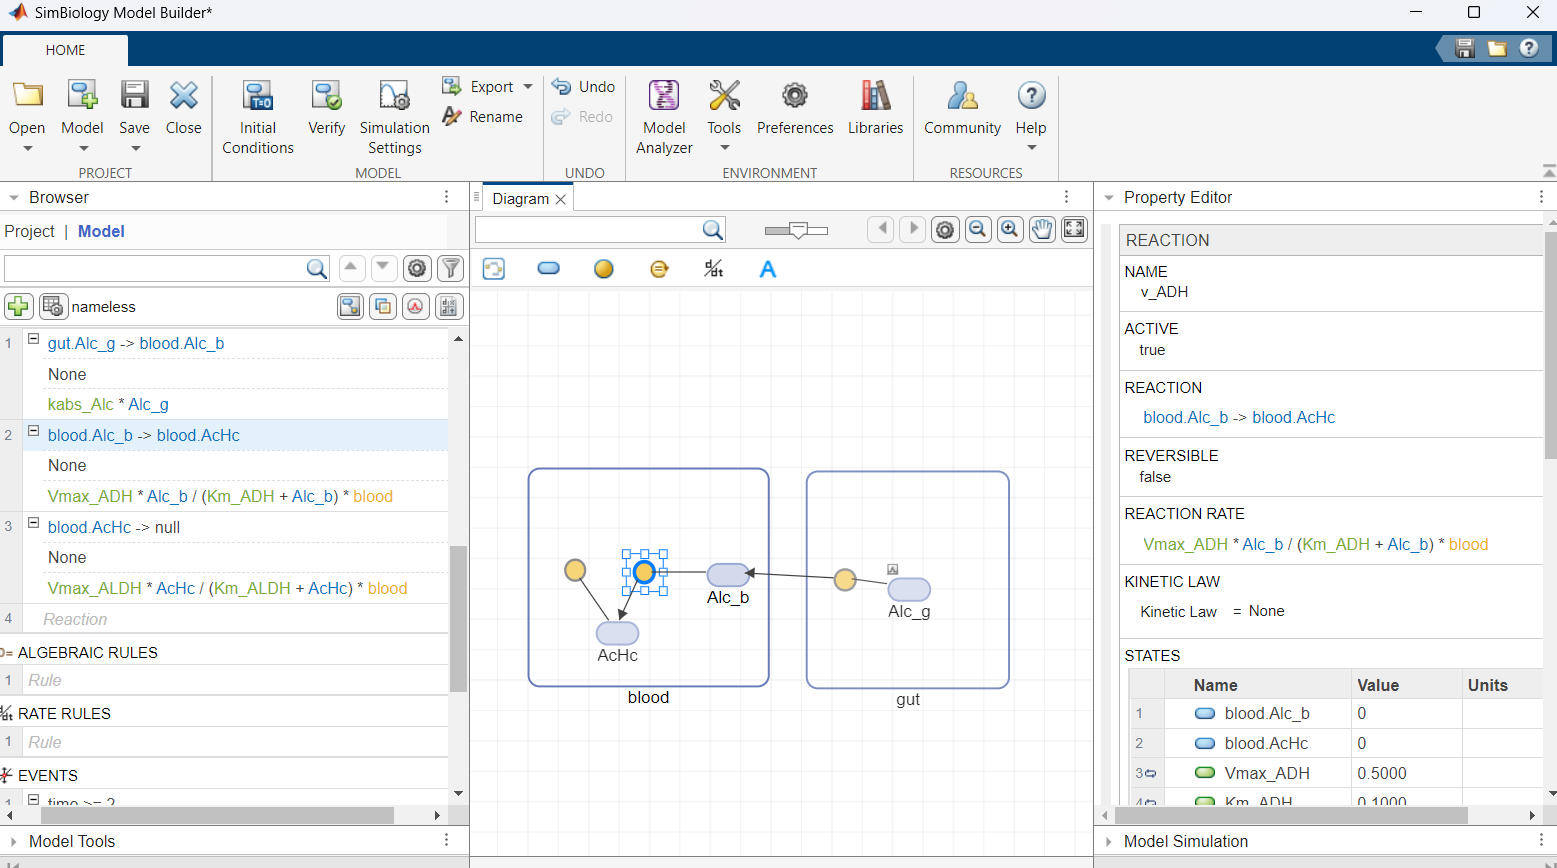Viewport: 1557px width, 868px height.
Task: Add a repeated assignment rule block
Action: coord(659,269)
